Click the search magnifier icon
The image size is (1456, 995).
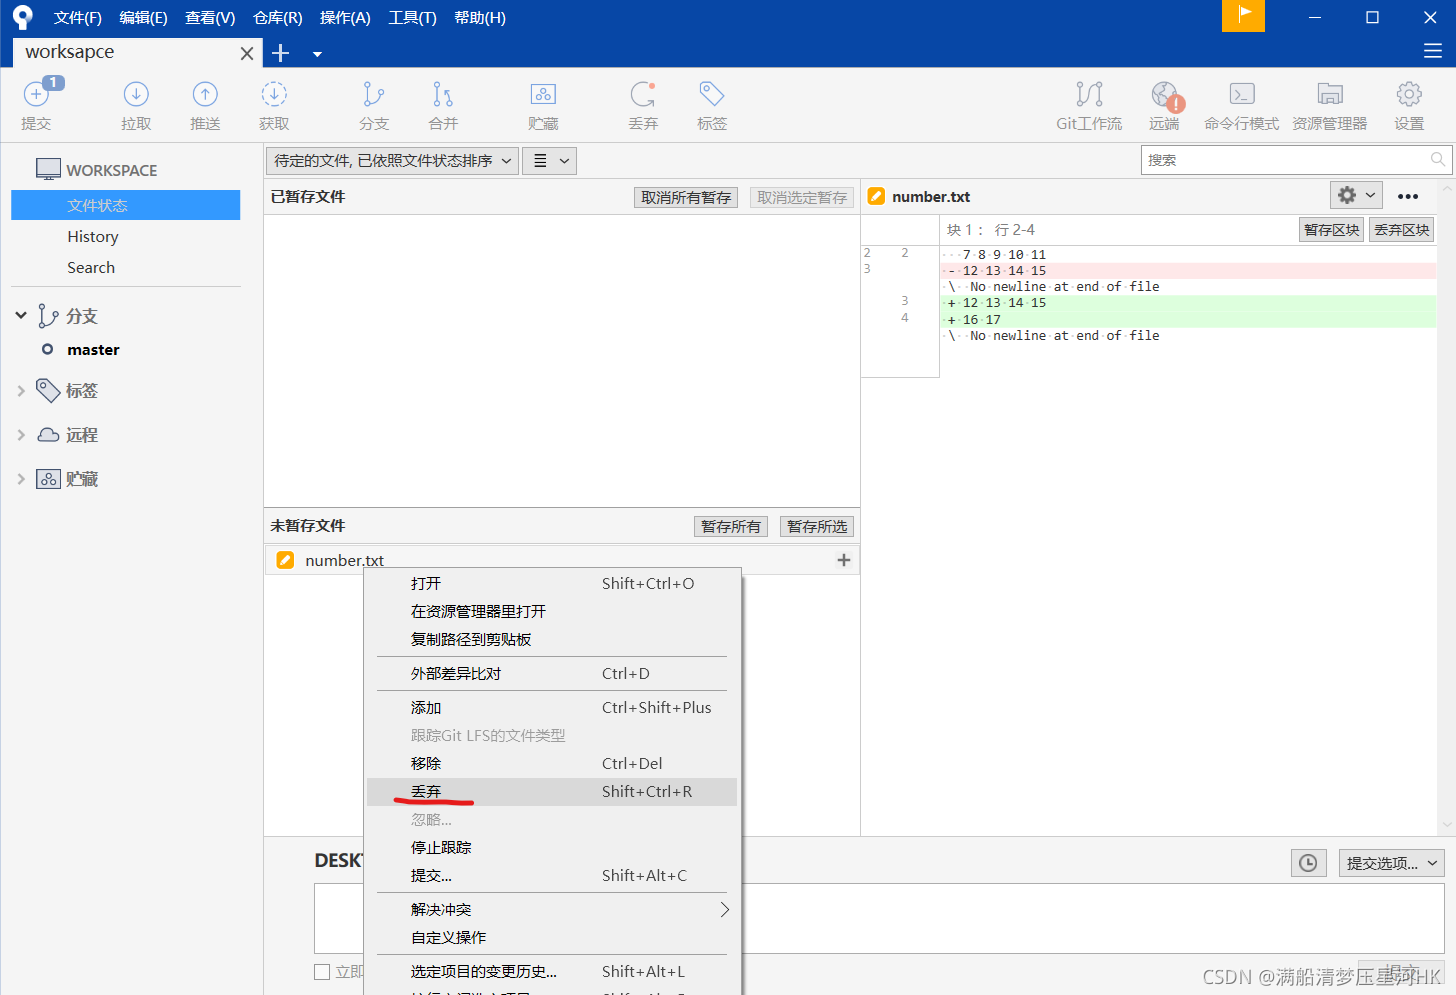tap(1437, 159)
